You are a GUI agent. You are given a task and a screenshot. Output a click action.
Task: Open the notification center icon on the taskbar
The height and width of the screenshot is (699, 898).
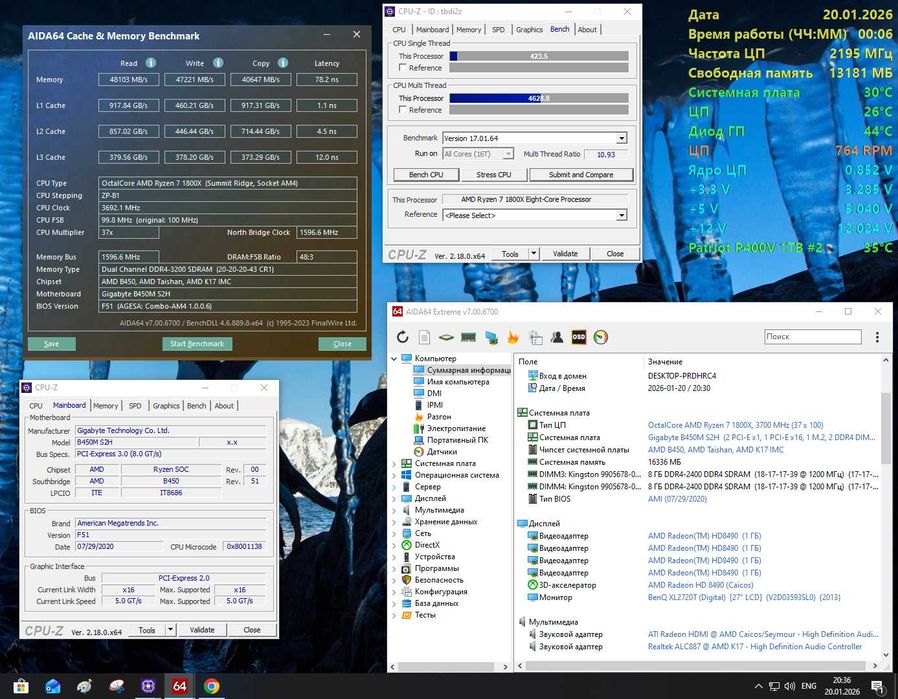point(877,686)
